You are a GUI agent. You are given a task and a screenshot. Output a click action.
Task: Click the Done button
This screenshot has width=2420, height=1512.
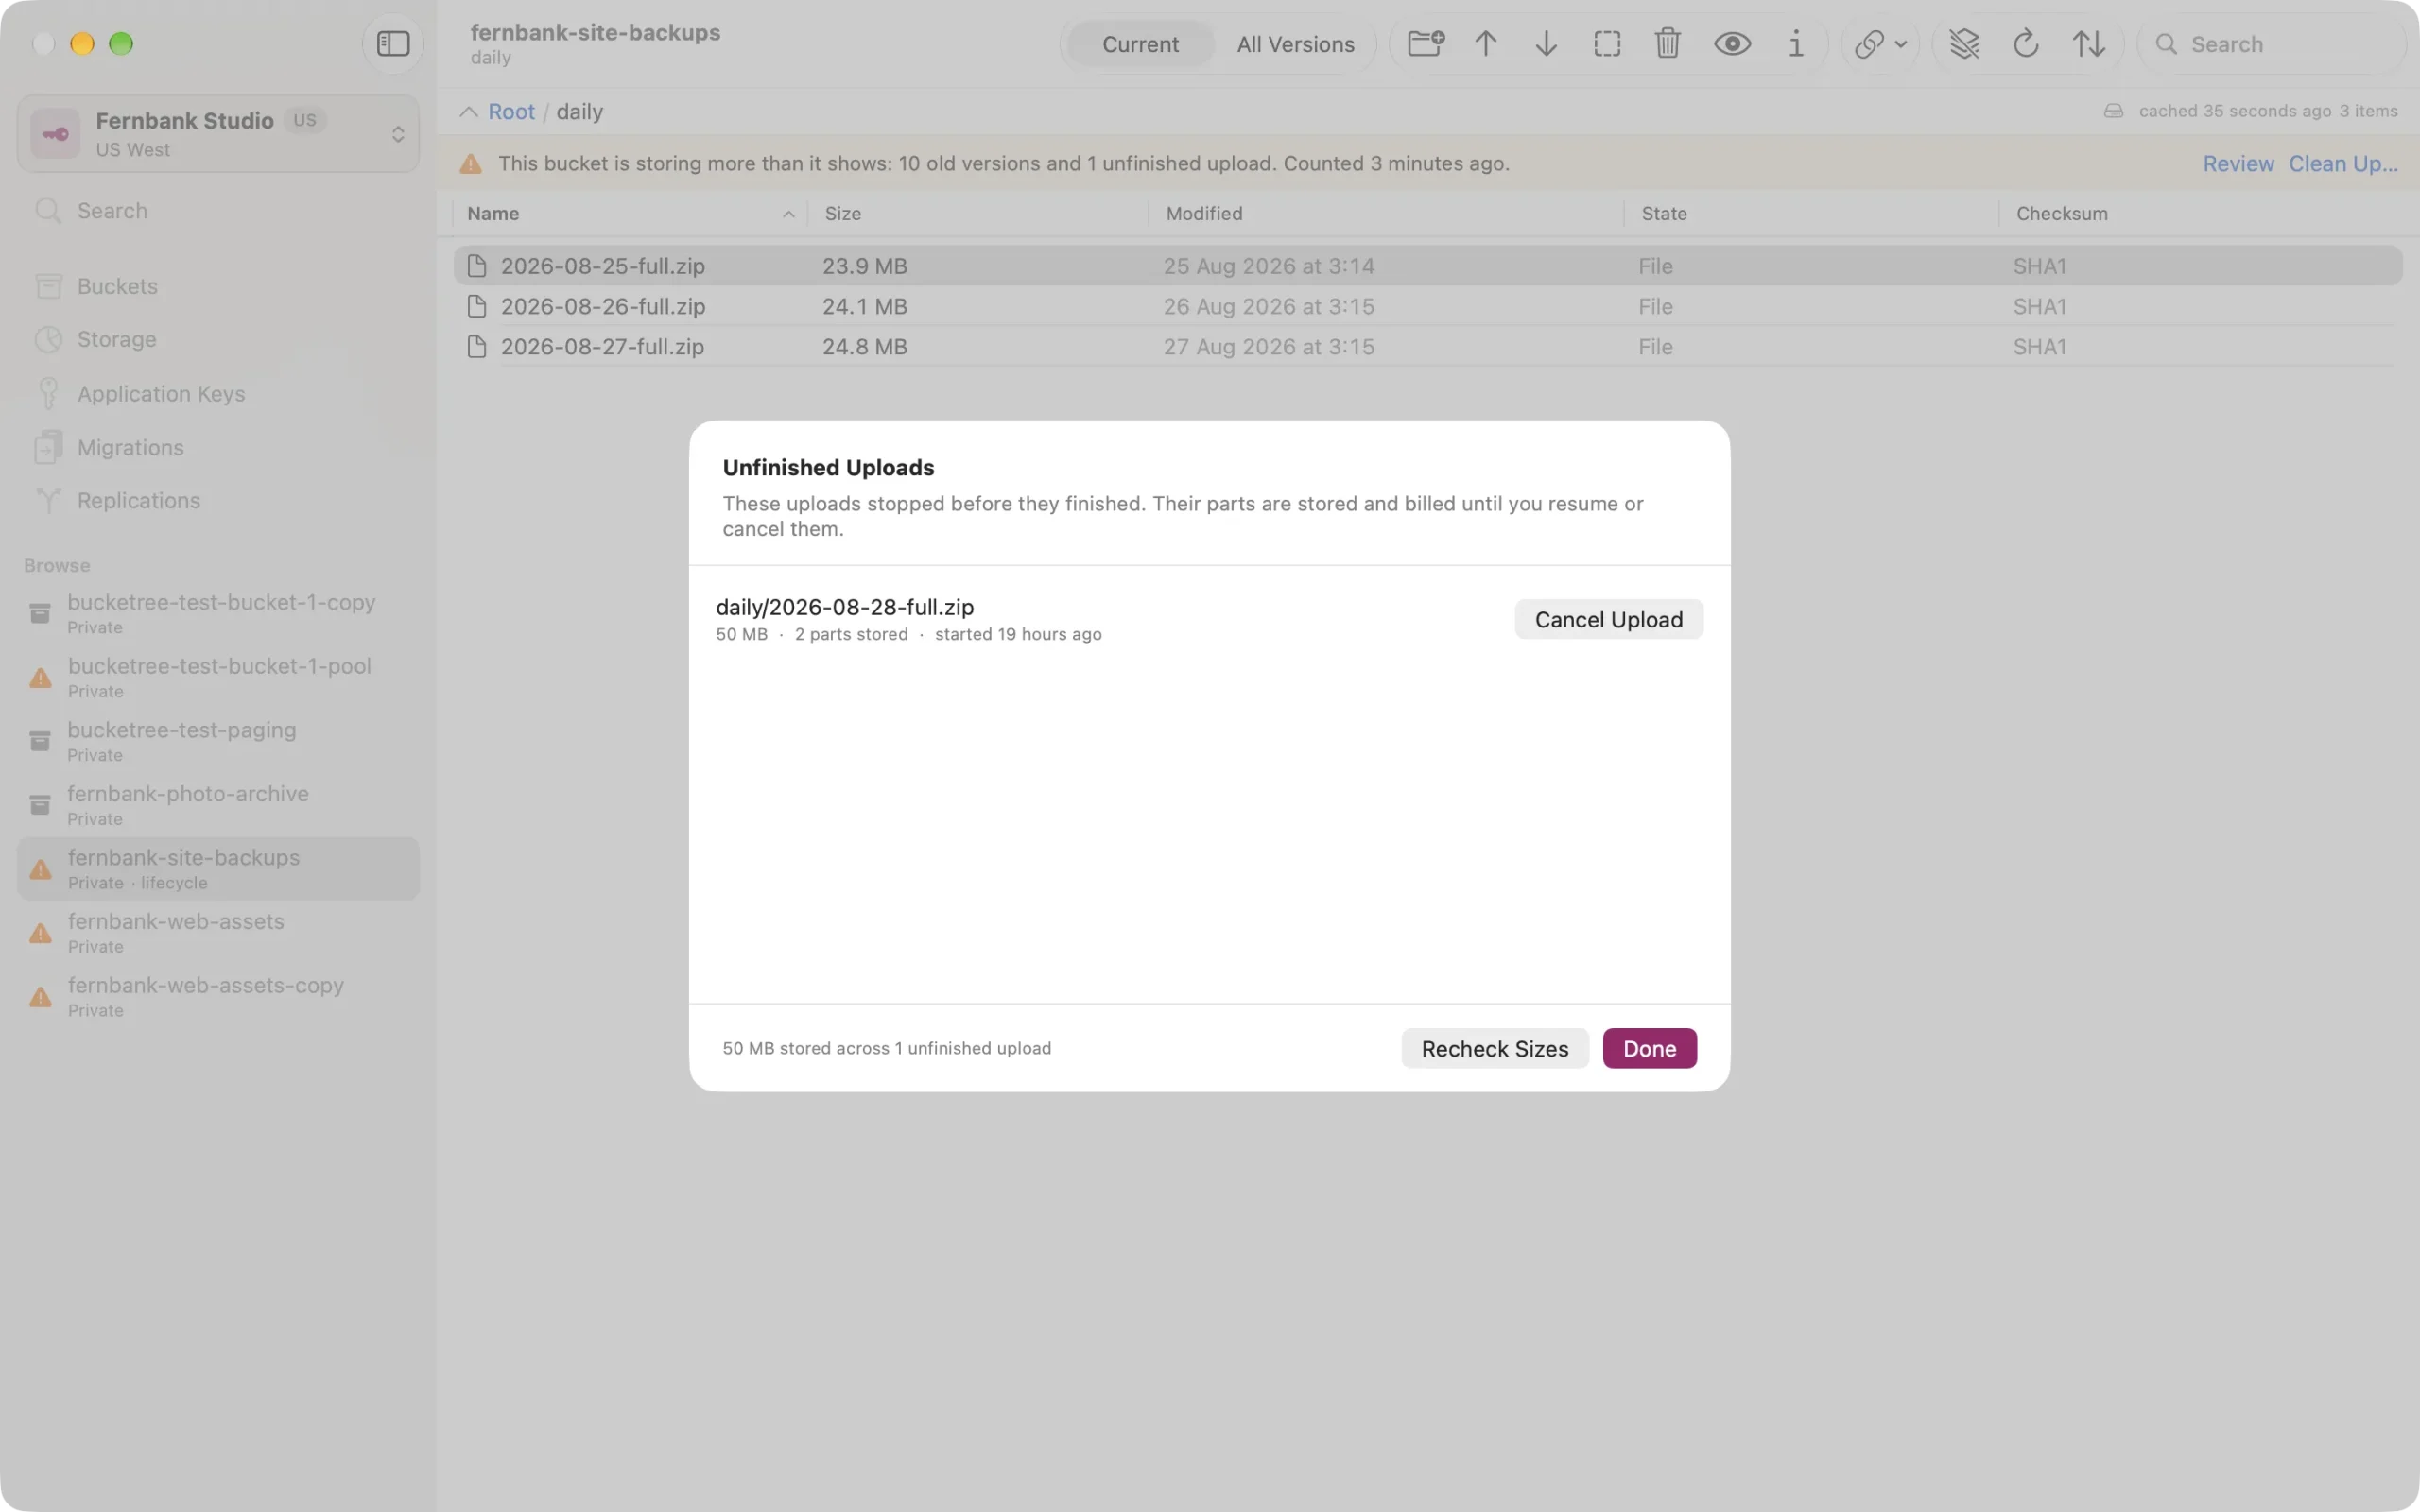click(x=1649, y=1048)
